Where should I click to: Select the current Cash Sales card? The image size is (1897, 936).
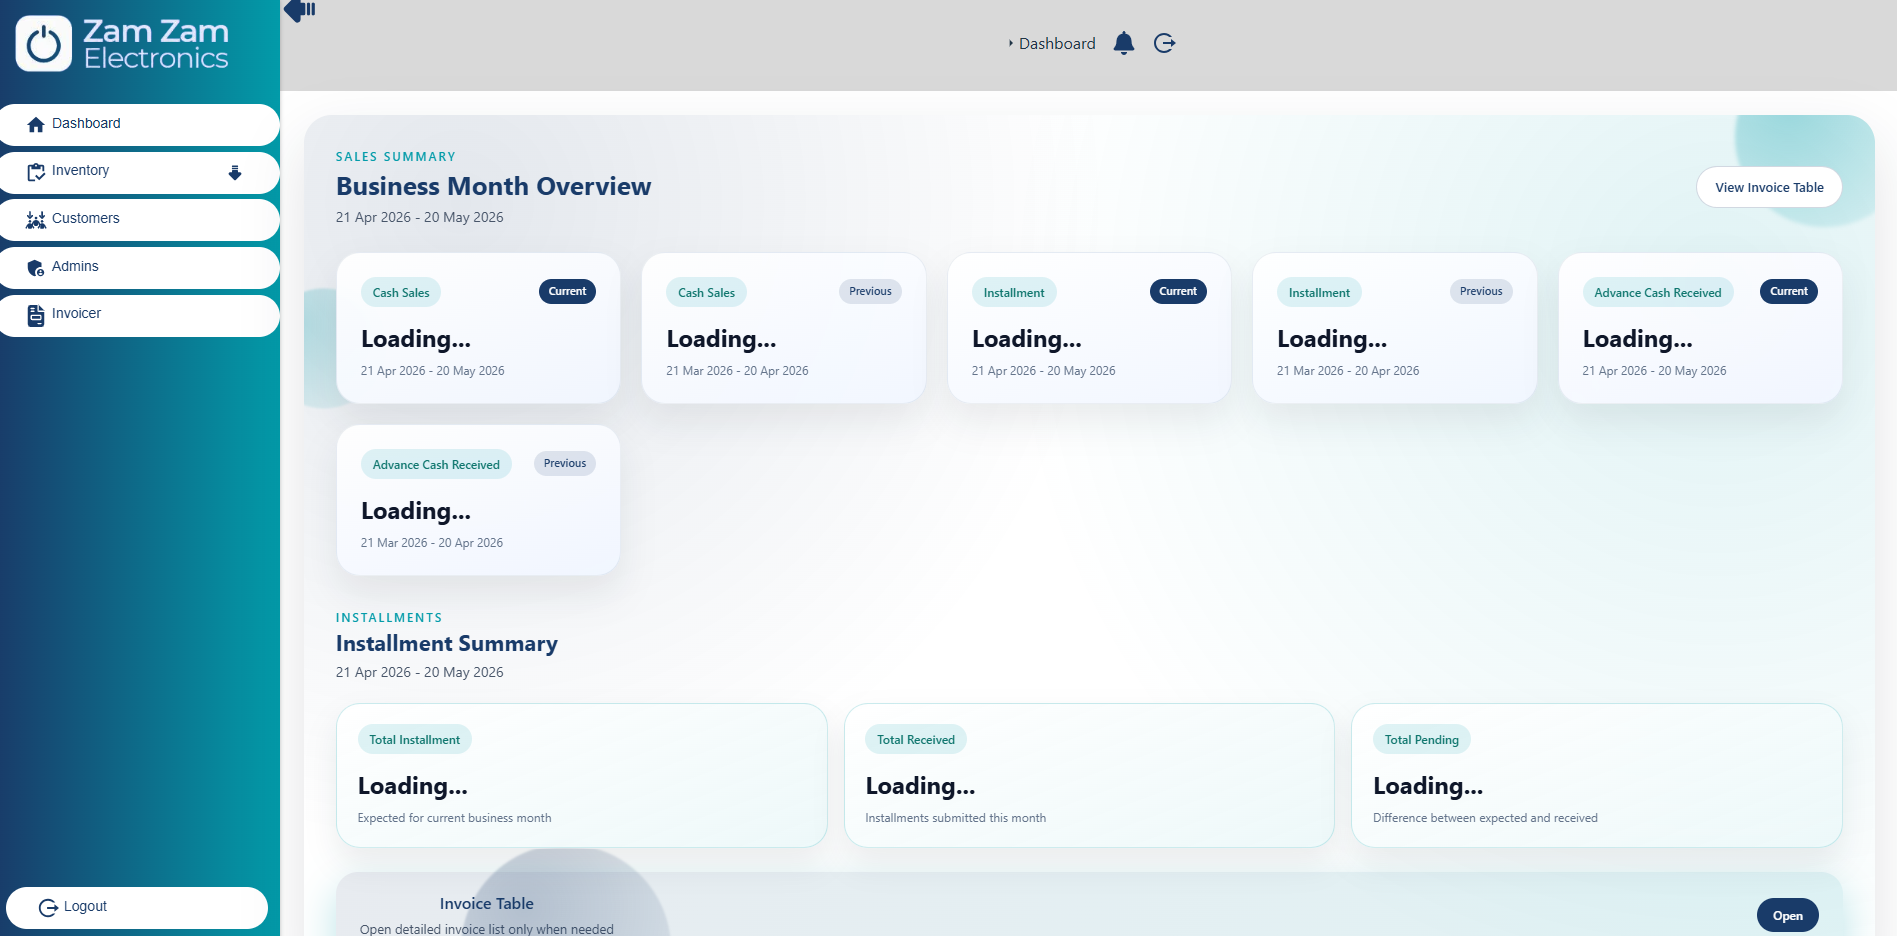coord(478,328)
